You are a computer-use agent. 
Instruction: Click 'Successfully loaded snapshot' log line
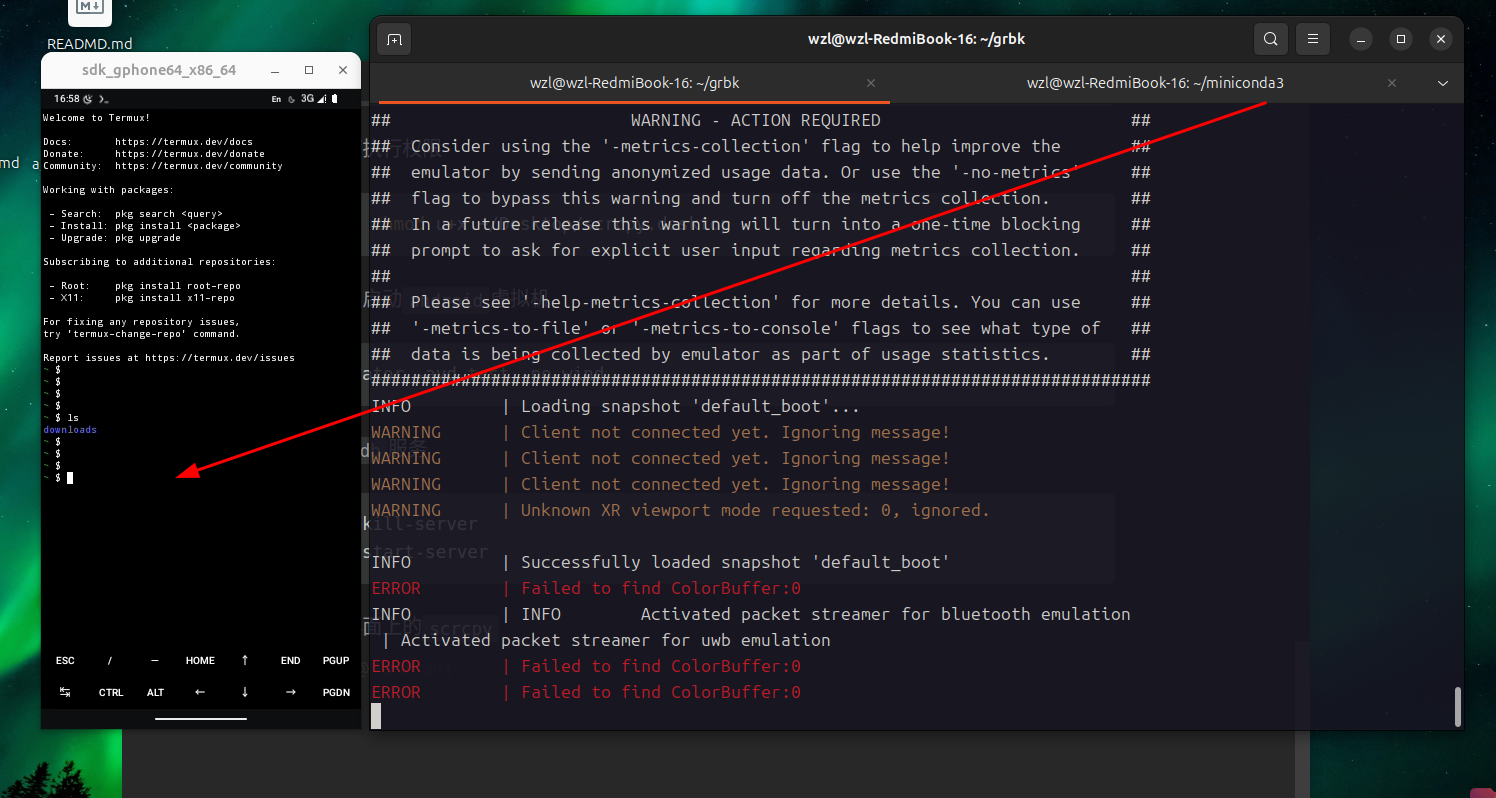pos(660,562)
